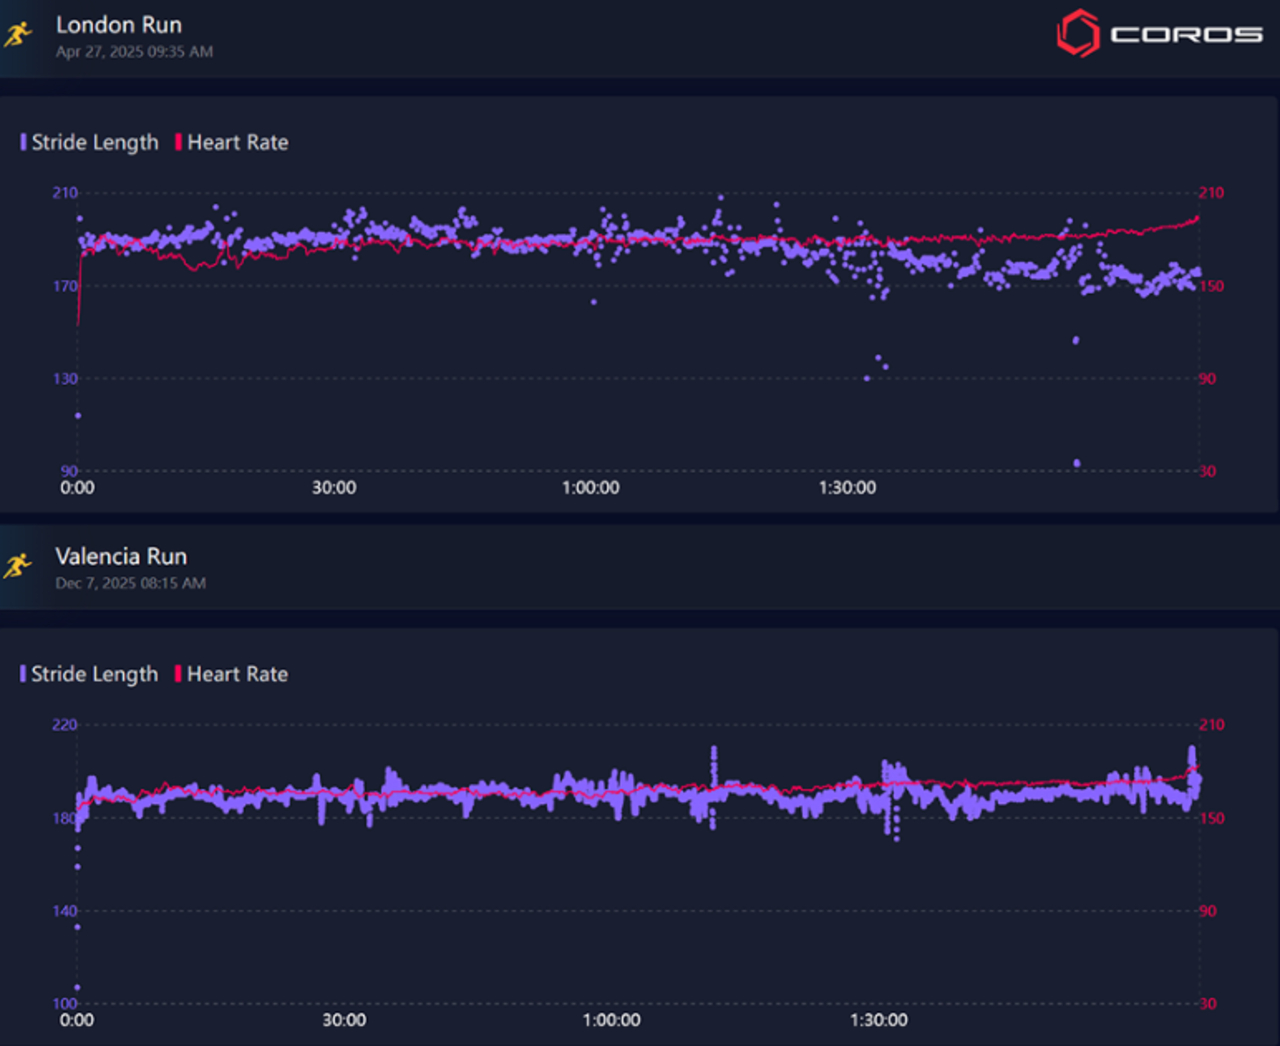Open the London Run activity title
This screenshot has height=1046, width=1280.
tap(119, 25)
